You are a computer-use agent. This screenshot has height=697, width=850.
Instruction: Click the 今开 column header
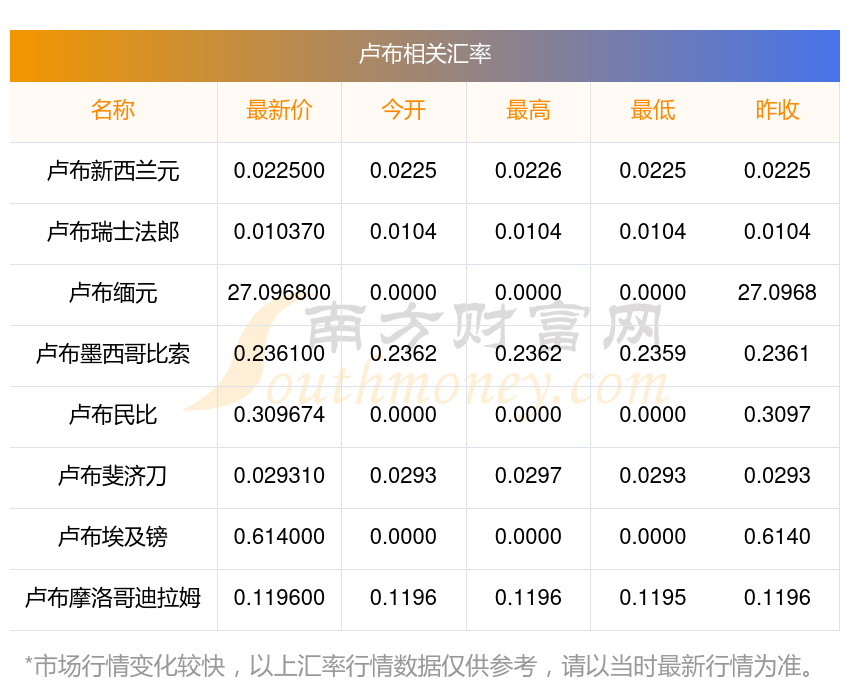pos(403,110)
